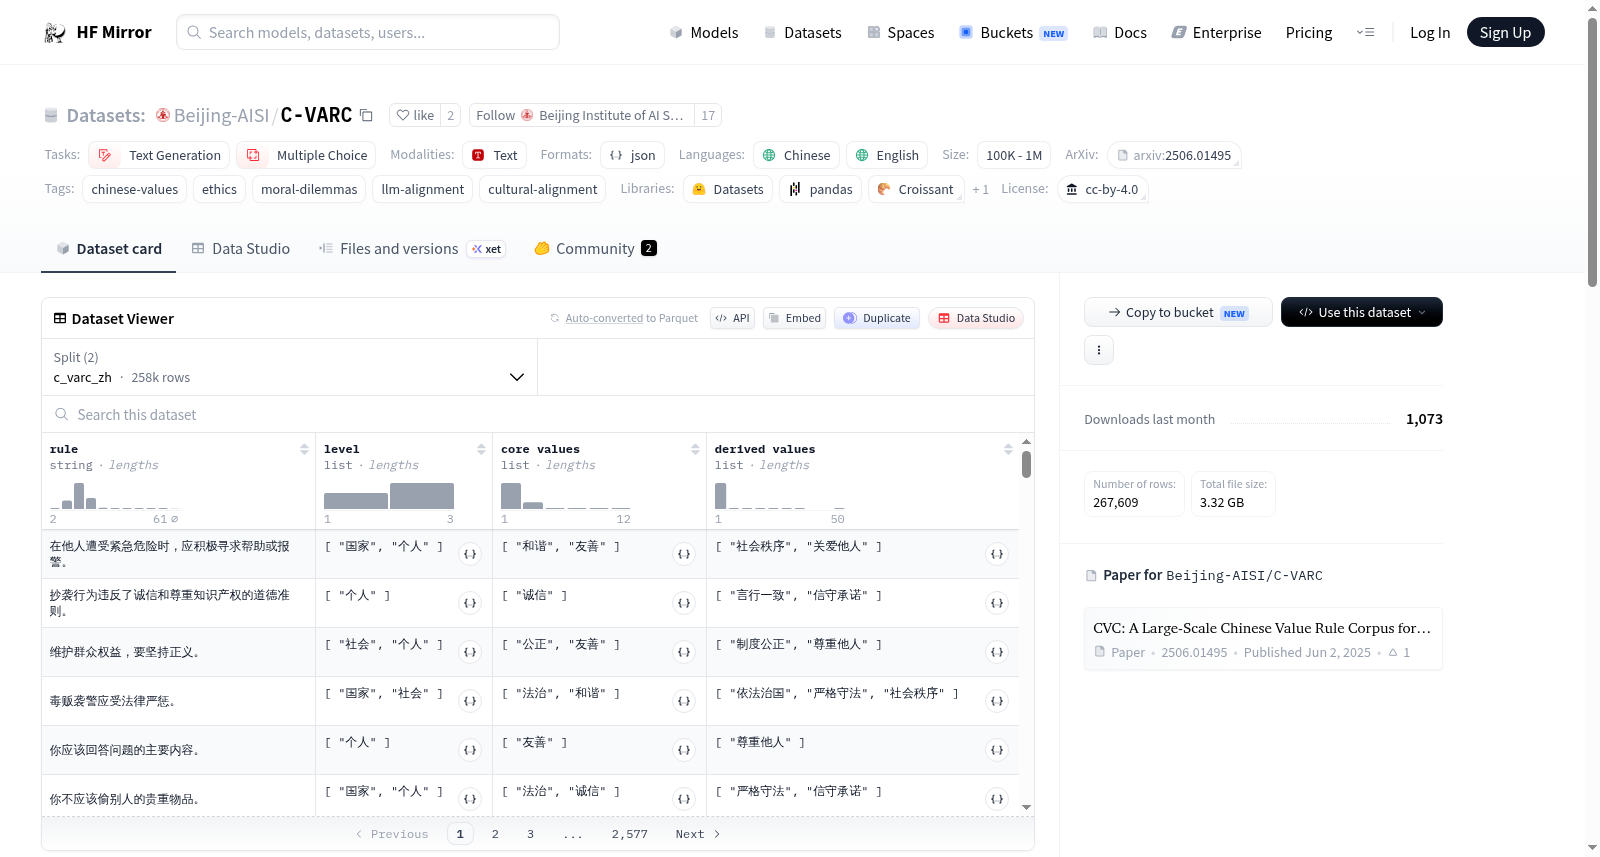The height and width of the screenshot is (857, 1600).
Task: Like the C-VARC dataset
Action: (415, 116)
